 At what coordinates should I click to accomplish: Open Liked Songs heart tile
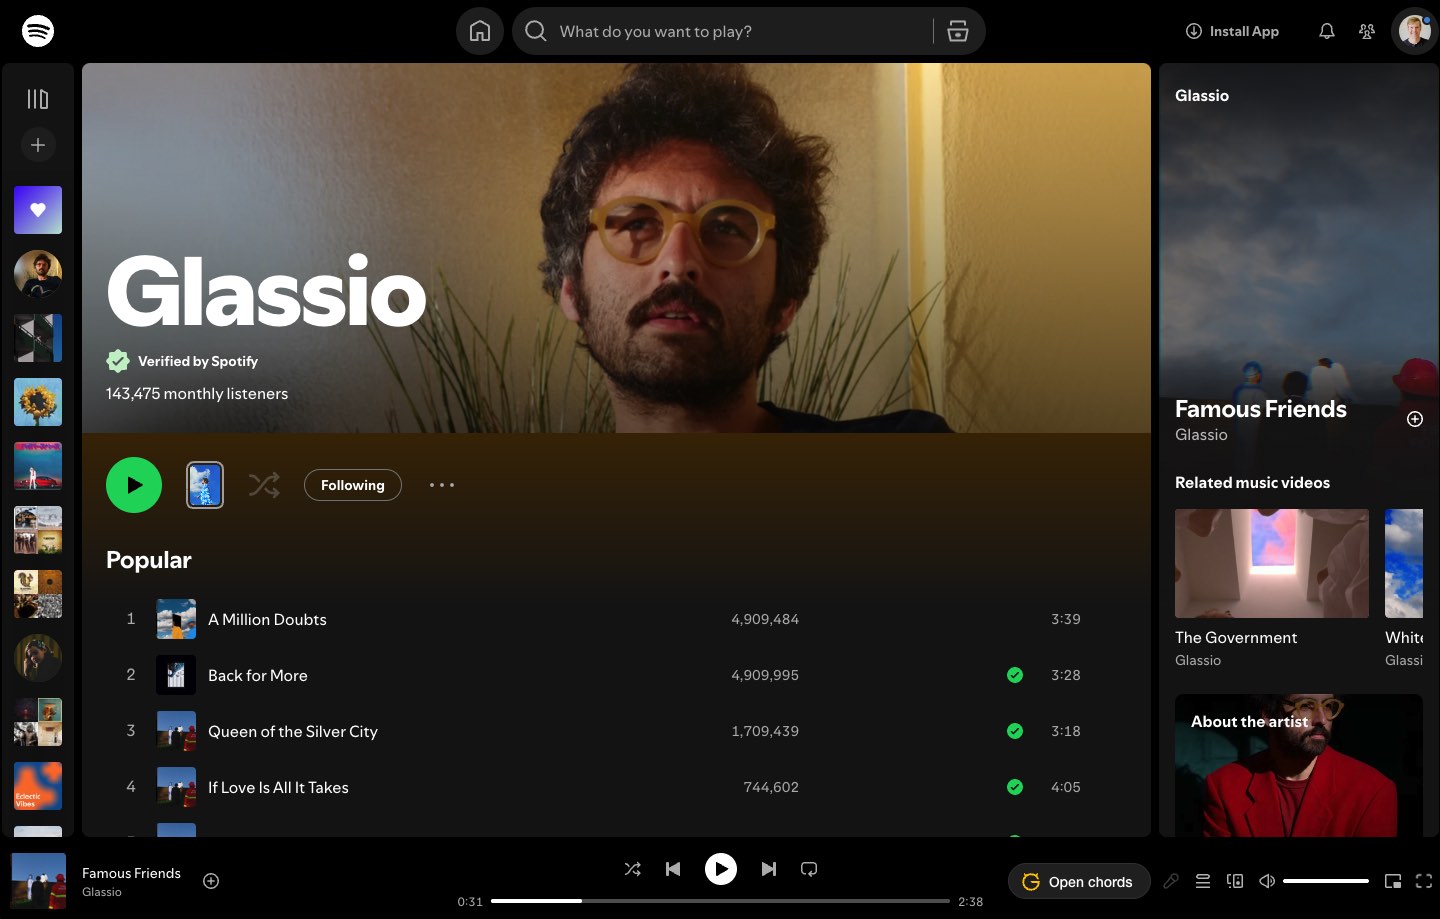(38, 210)
